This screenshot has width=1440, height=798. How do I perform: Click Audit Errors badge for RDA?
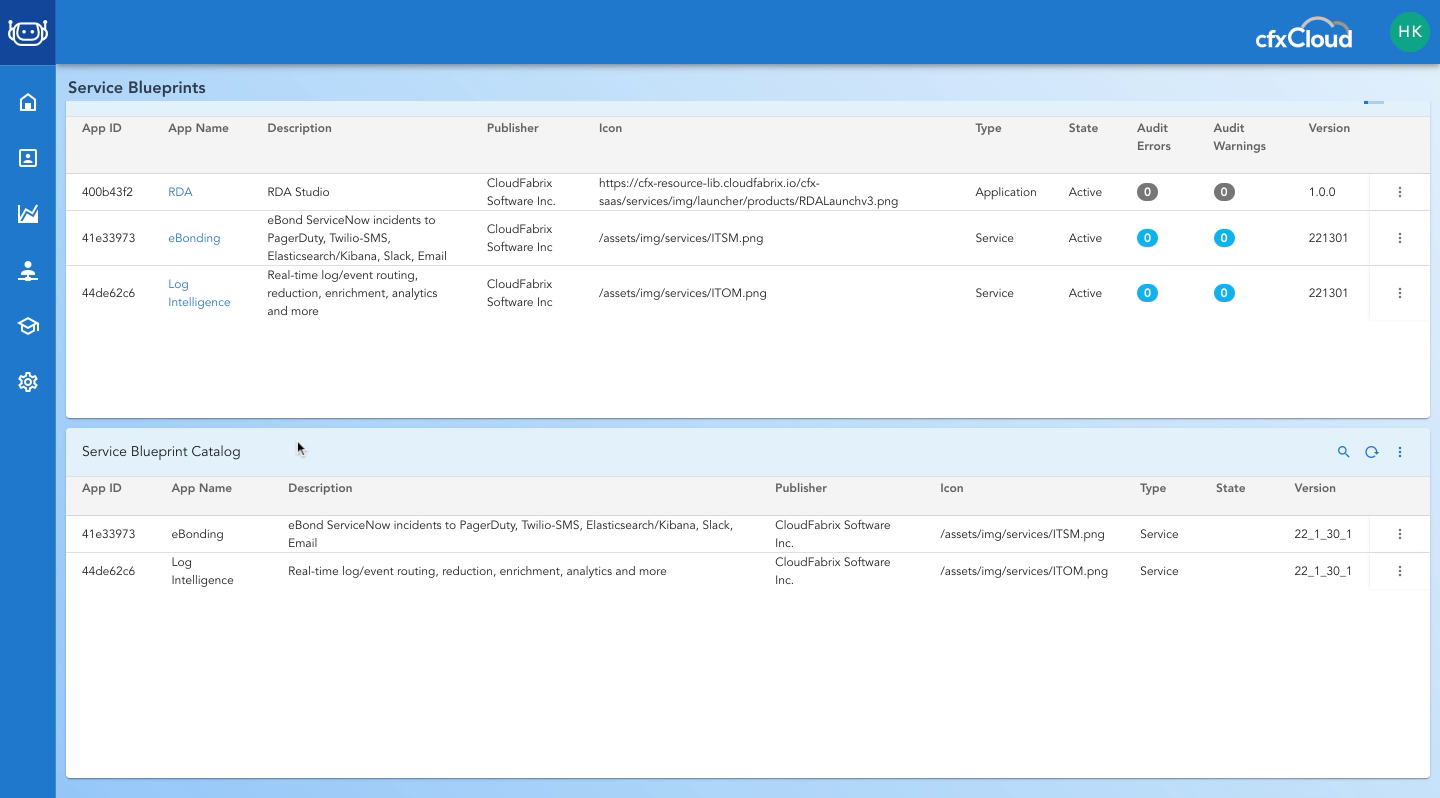tap(1147, 192)
